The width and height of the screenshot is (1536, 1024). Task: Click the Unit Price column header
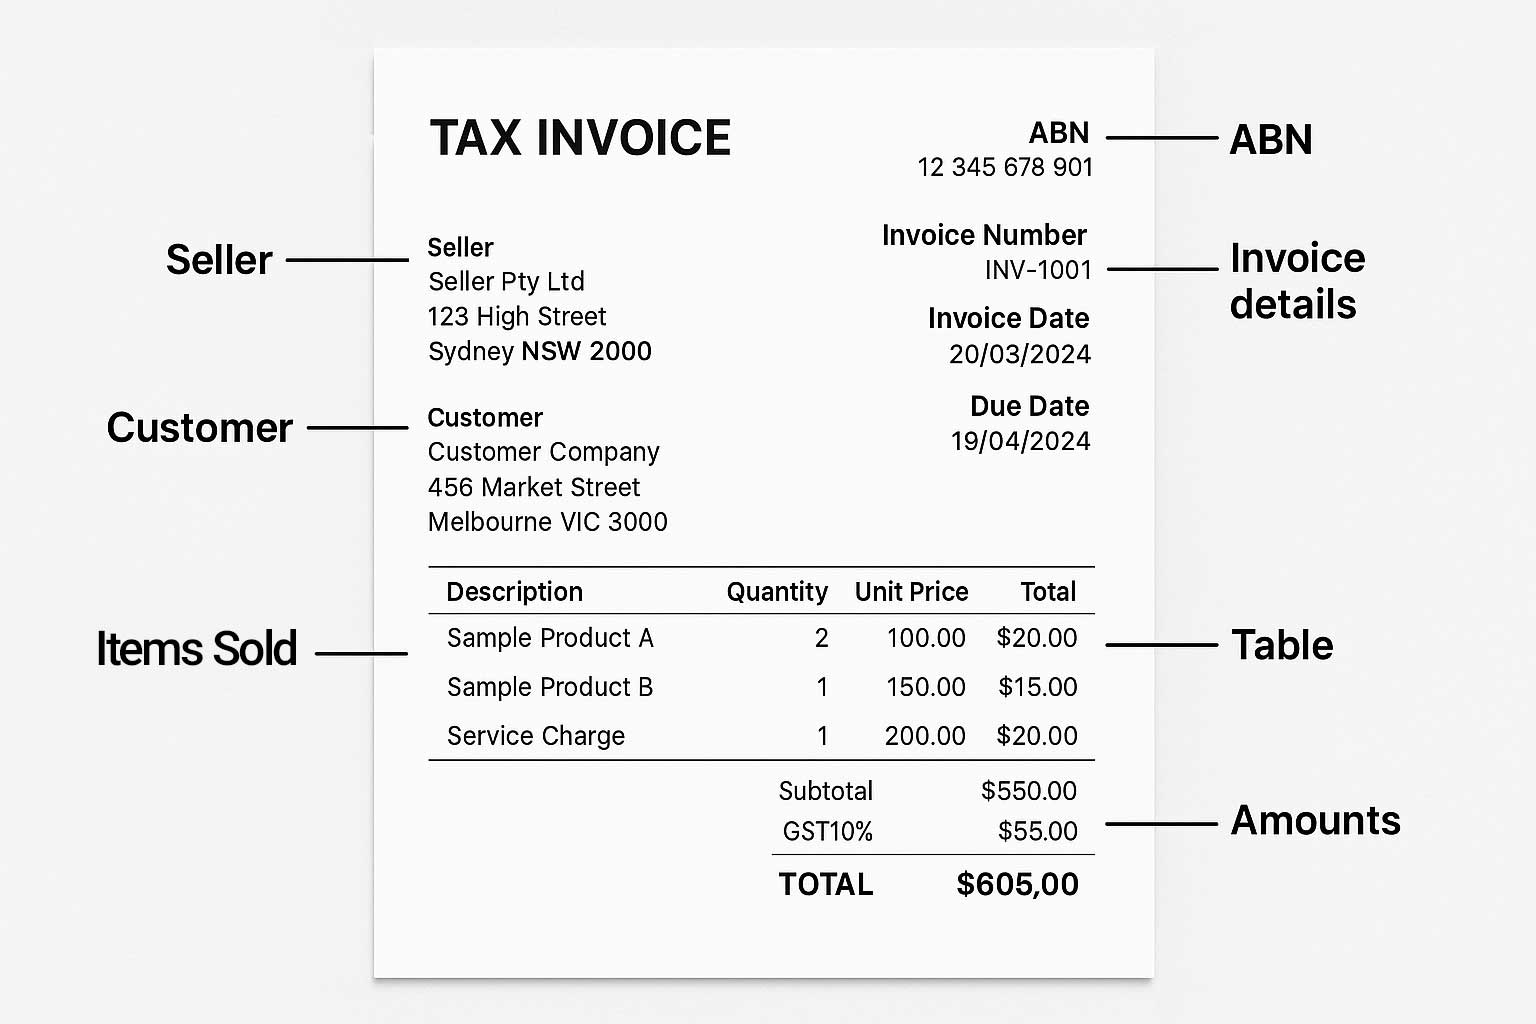(911, 592)
